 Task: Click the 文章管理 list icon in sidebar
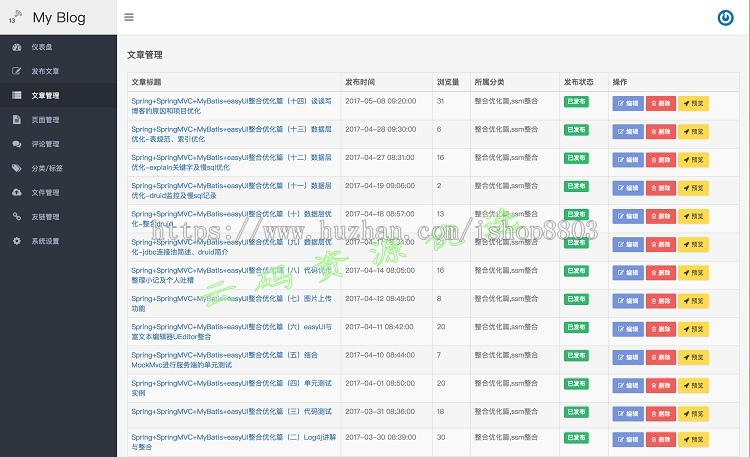(17, 95)
